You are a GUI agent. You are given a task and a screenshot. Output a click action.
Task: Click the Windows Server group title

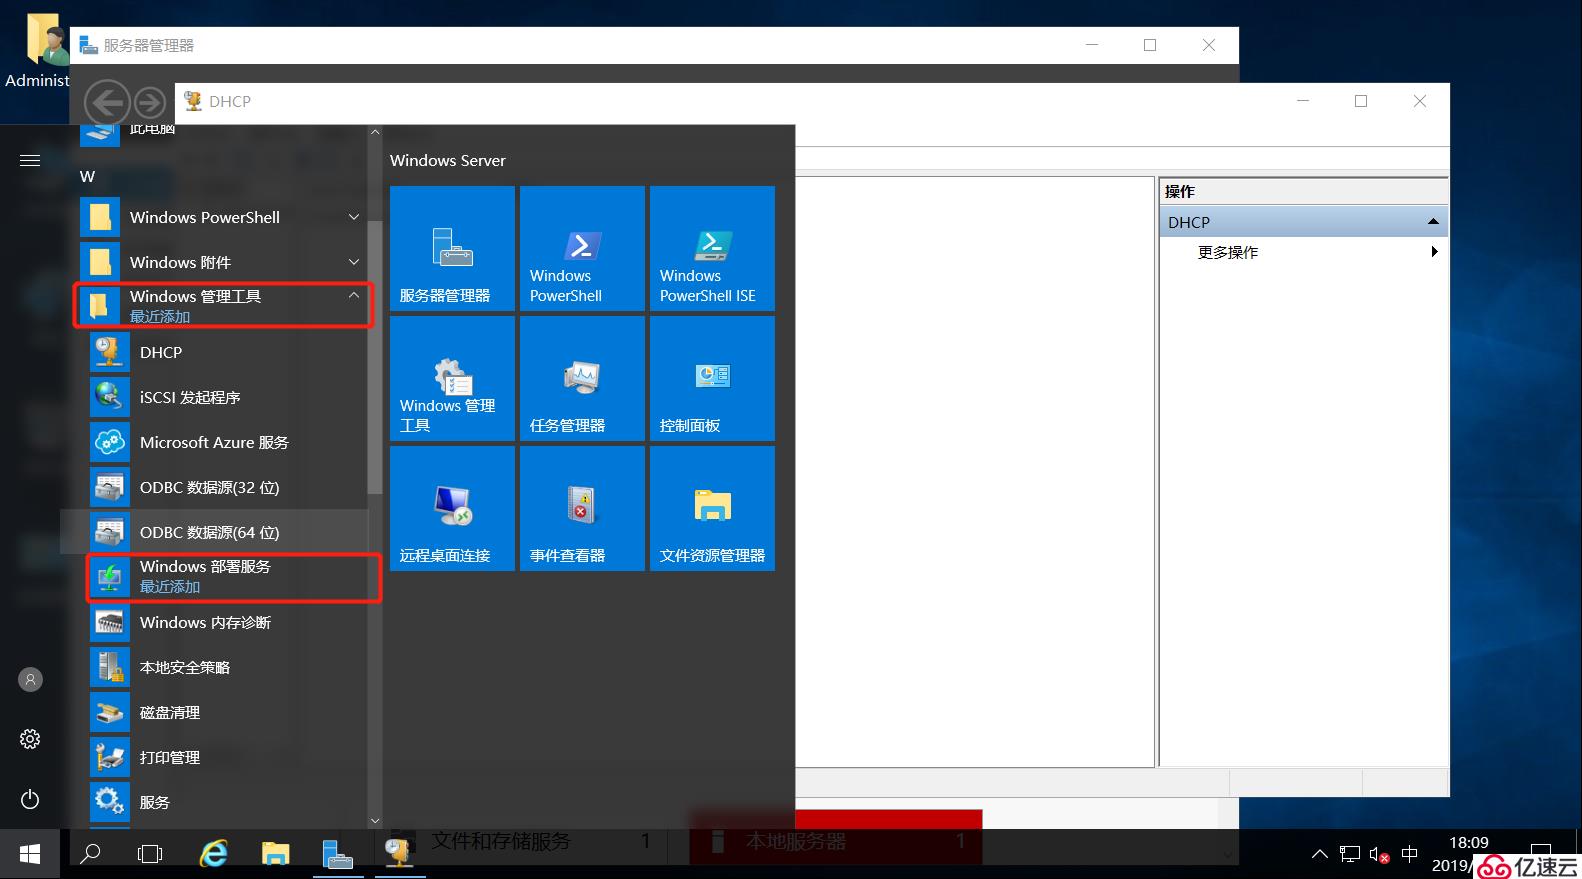click(x=447, y=160)
